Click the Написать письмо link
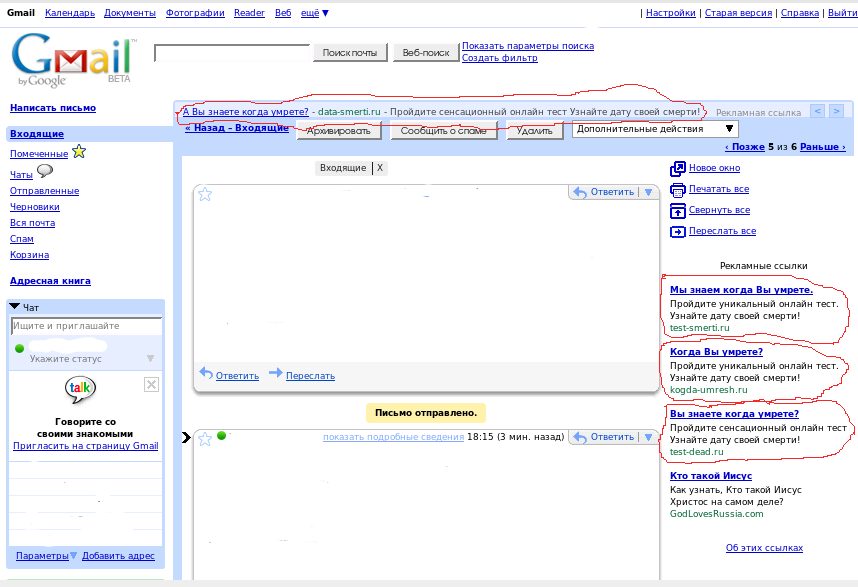The height and width of the screenshot is (587, 858). tap(53, 108)
